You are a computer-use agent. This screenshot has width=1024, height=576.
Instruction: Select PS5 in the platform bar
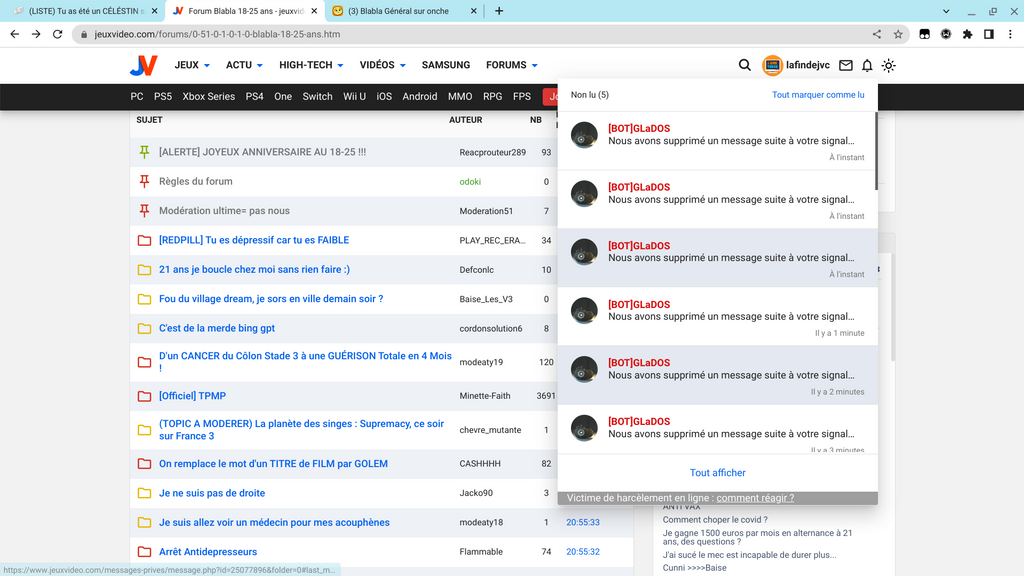tap(163, 97)
